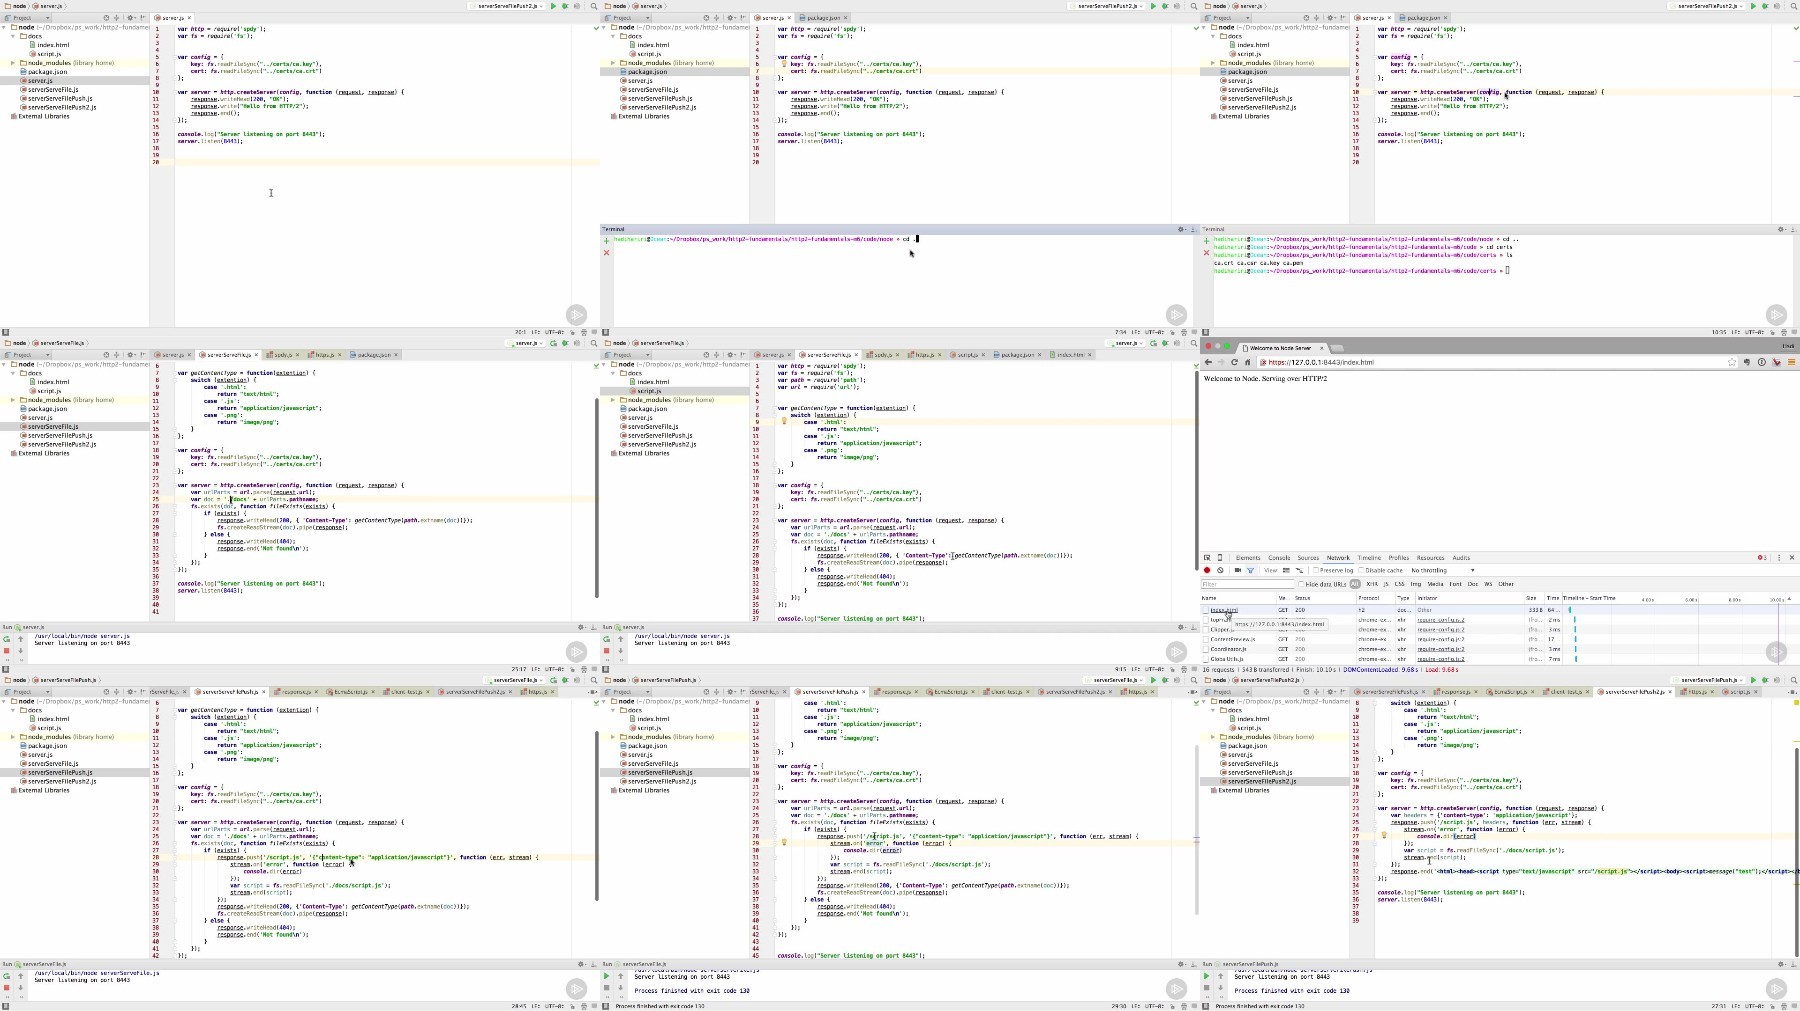Click Collapse All icon in single-tab server.js frame

(x=116, y=18)
